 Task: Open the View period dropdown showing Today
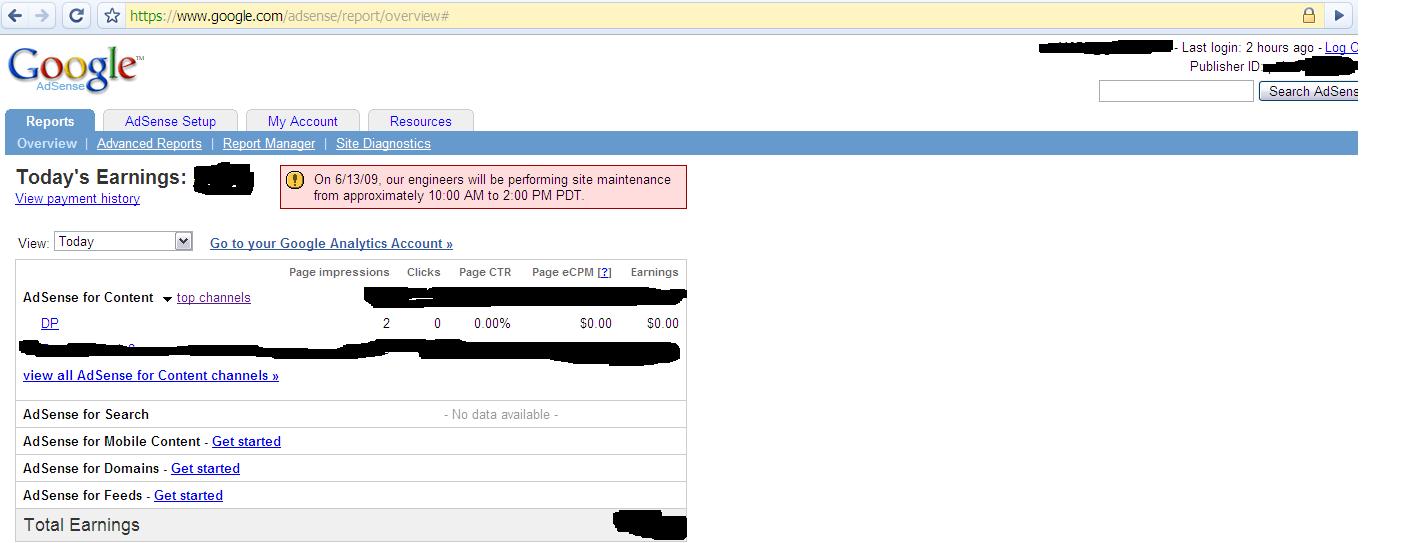(x=123, y=241)
